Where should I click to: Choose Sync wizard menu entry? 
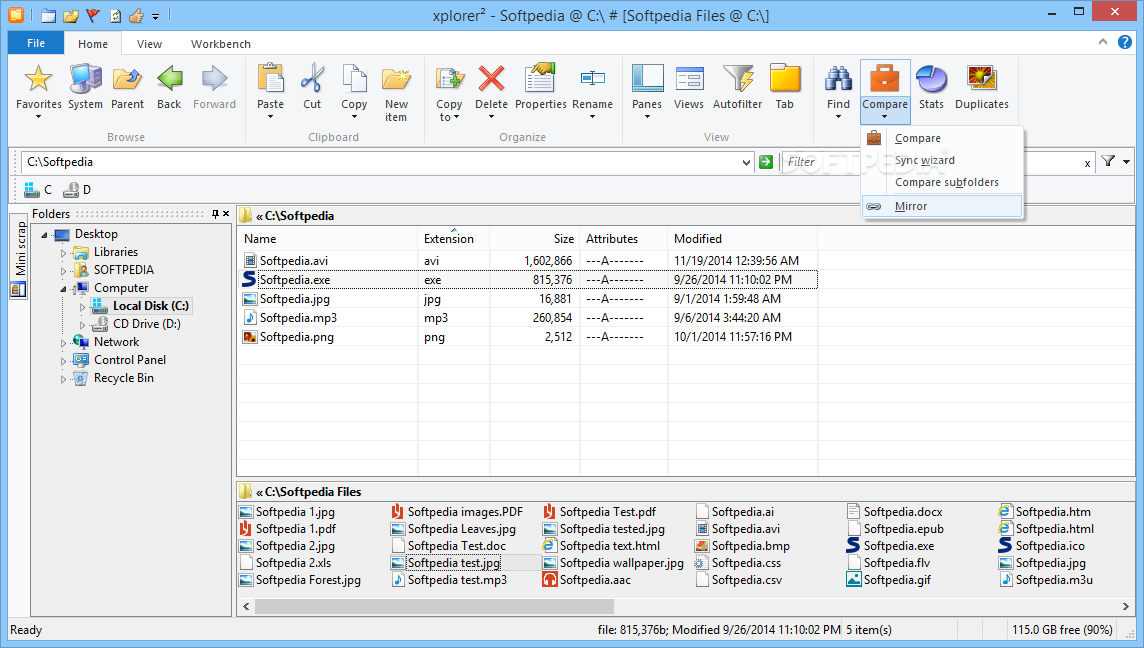click(x=941, y=160)
